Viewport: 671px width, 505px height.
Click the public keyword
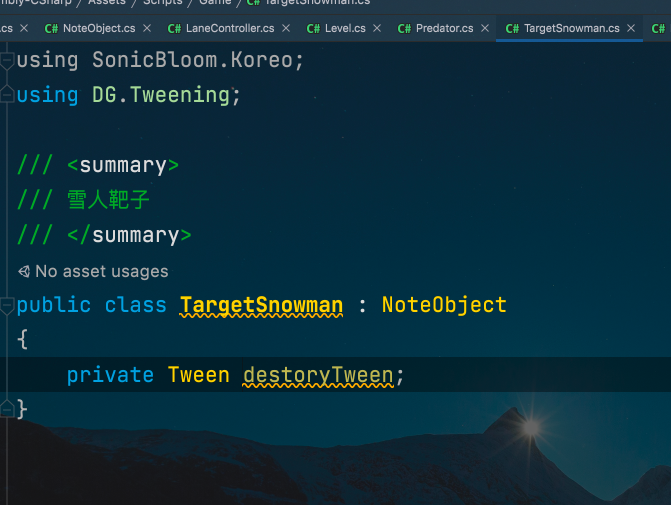coord(53,305)
